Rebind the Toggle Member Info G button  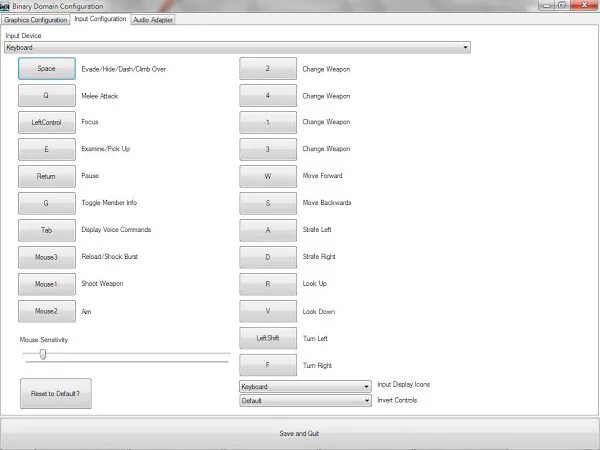pyautogui.click(x=47, y=203)
